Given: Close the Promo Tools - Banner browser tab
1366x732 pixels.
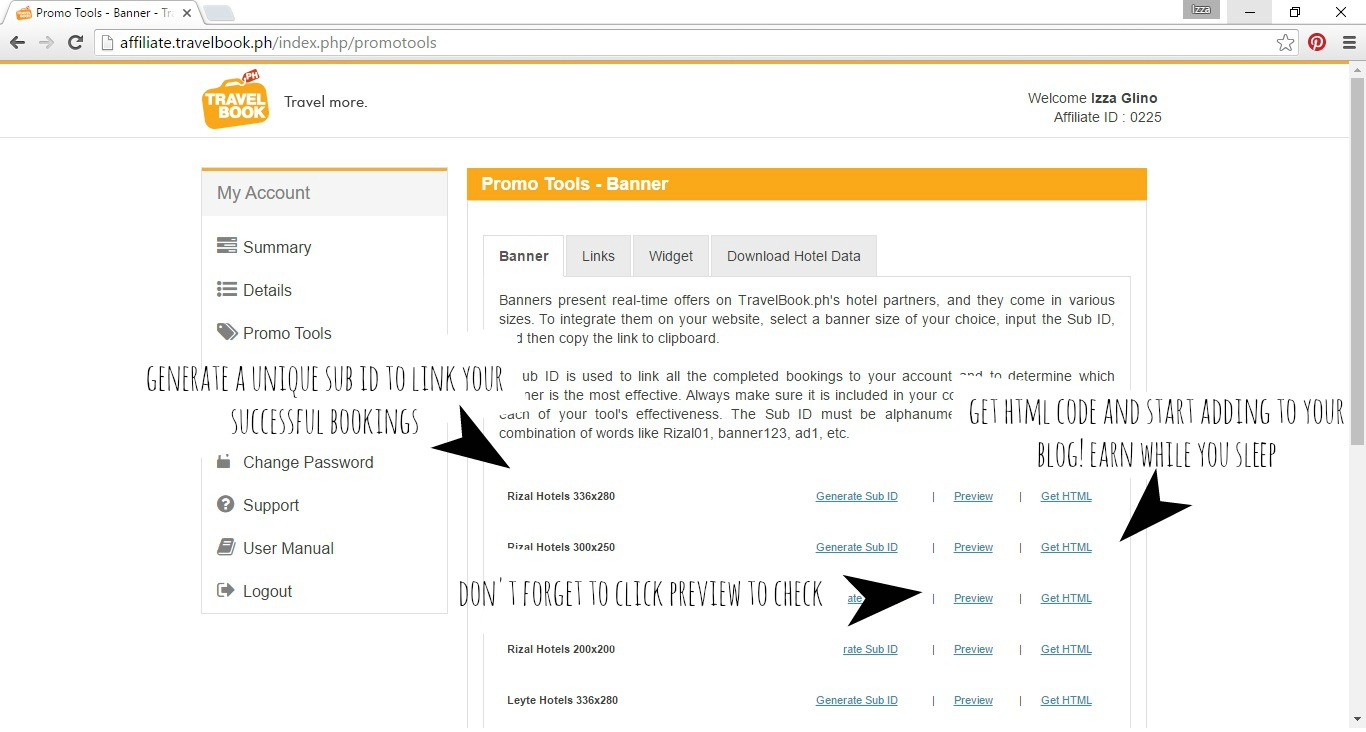Looking at the screenshot, I should 186,13.
